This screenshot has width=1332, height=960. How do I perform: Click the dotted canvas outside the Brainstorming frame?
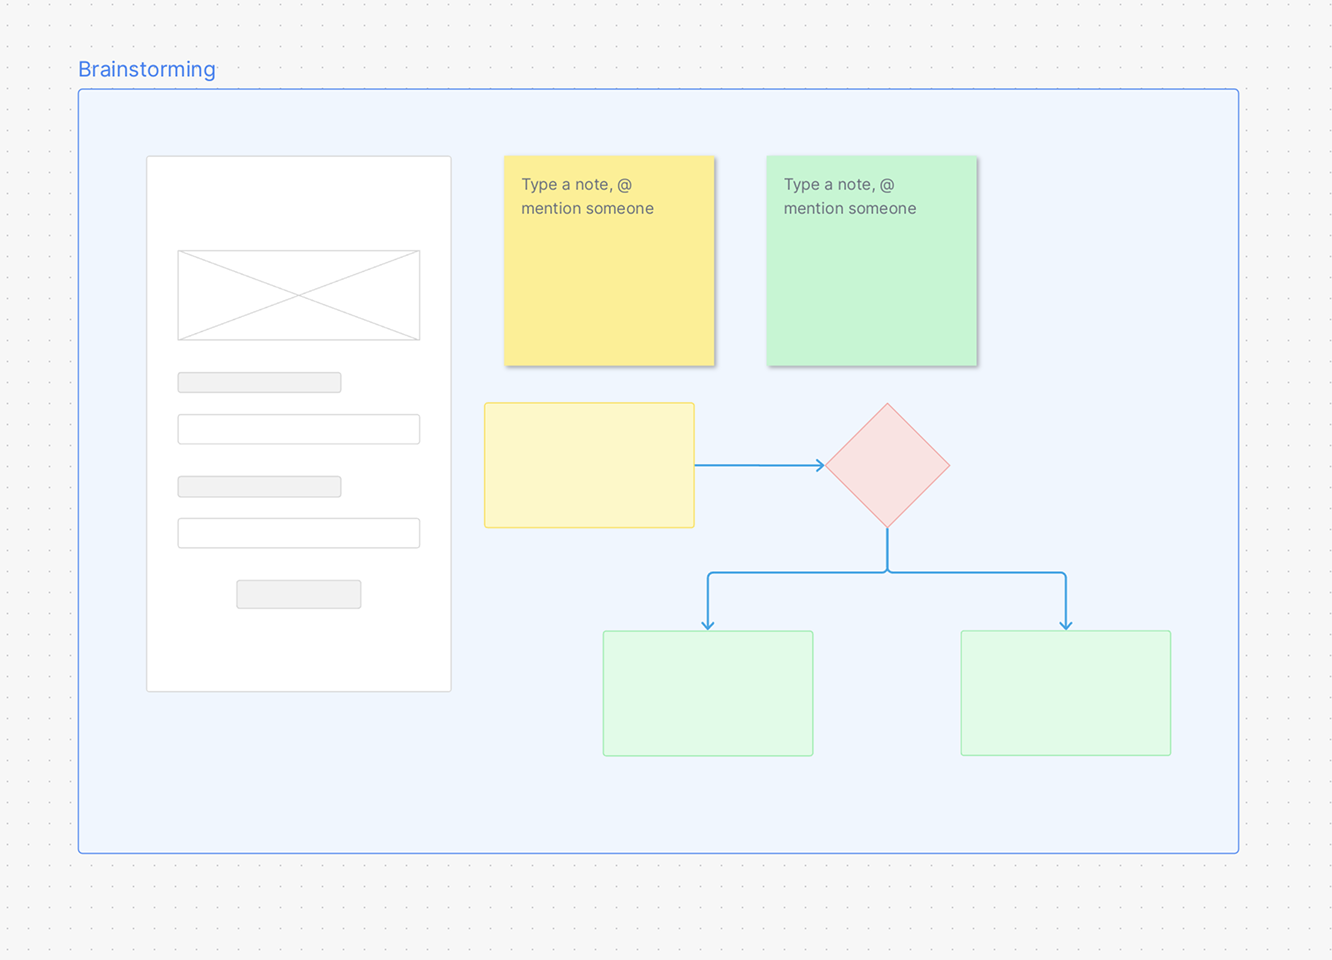point(660,910)
